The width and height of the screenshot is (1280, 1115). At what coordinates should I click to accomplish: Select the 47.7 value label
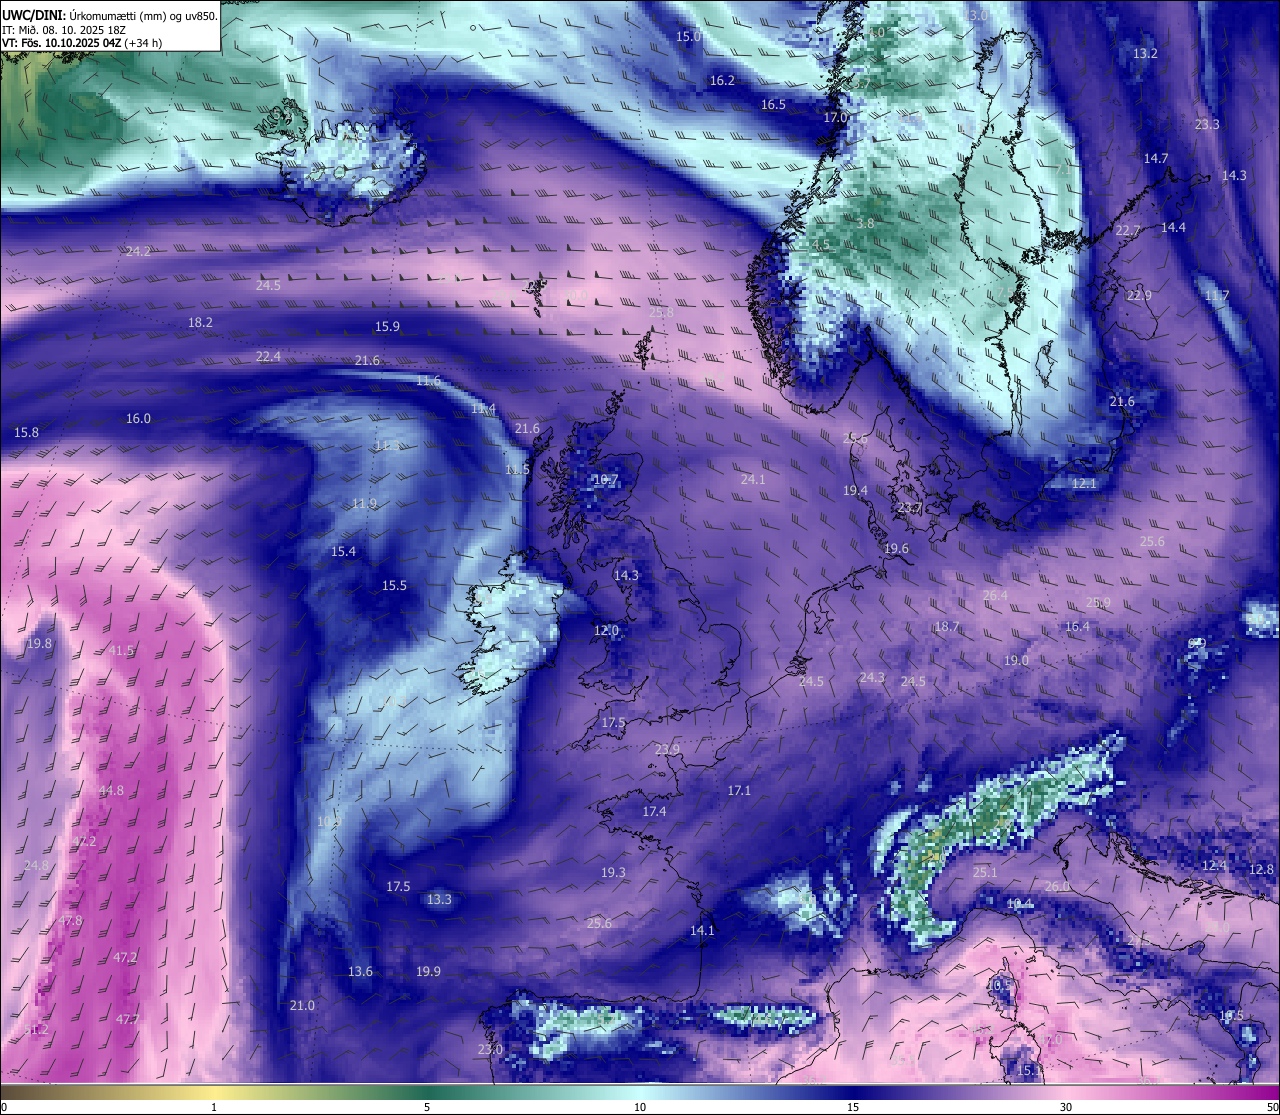pyautogui.click(x=127, y=1019)
